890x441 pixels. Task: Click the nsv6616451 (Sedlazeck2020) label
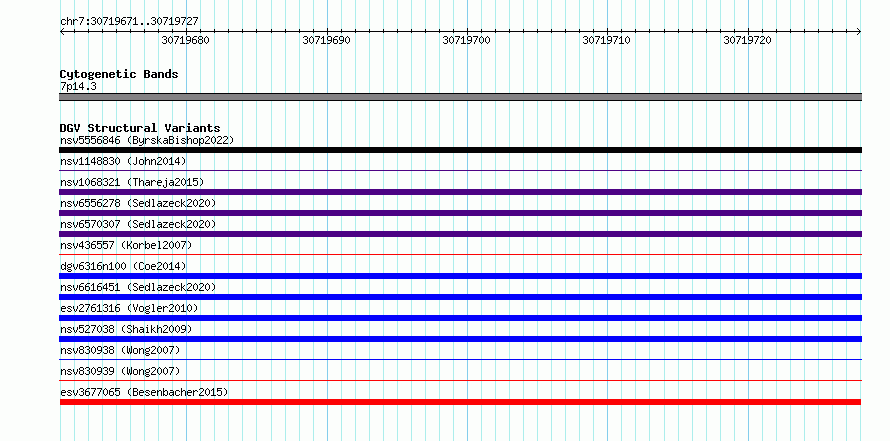[x=138, y=287]
